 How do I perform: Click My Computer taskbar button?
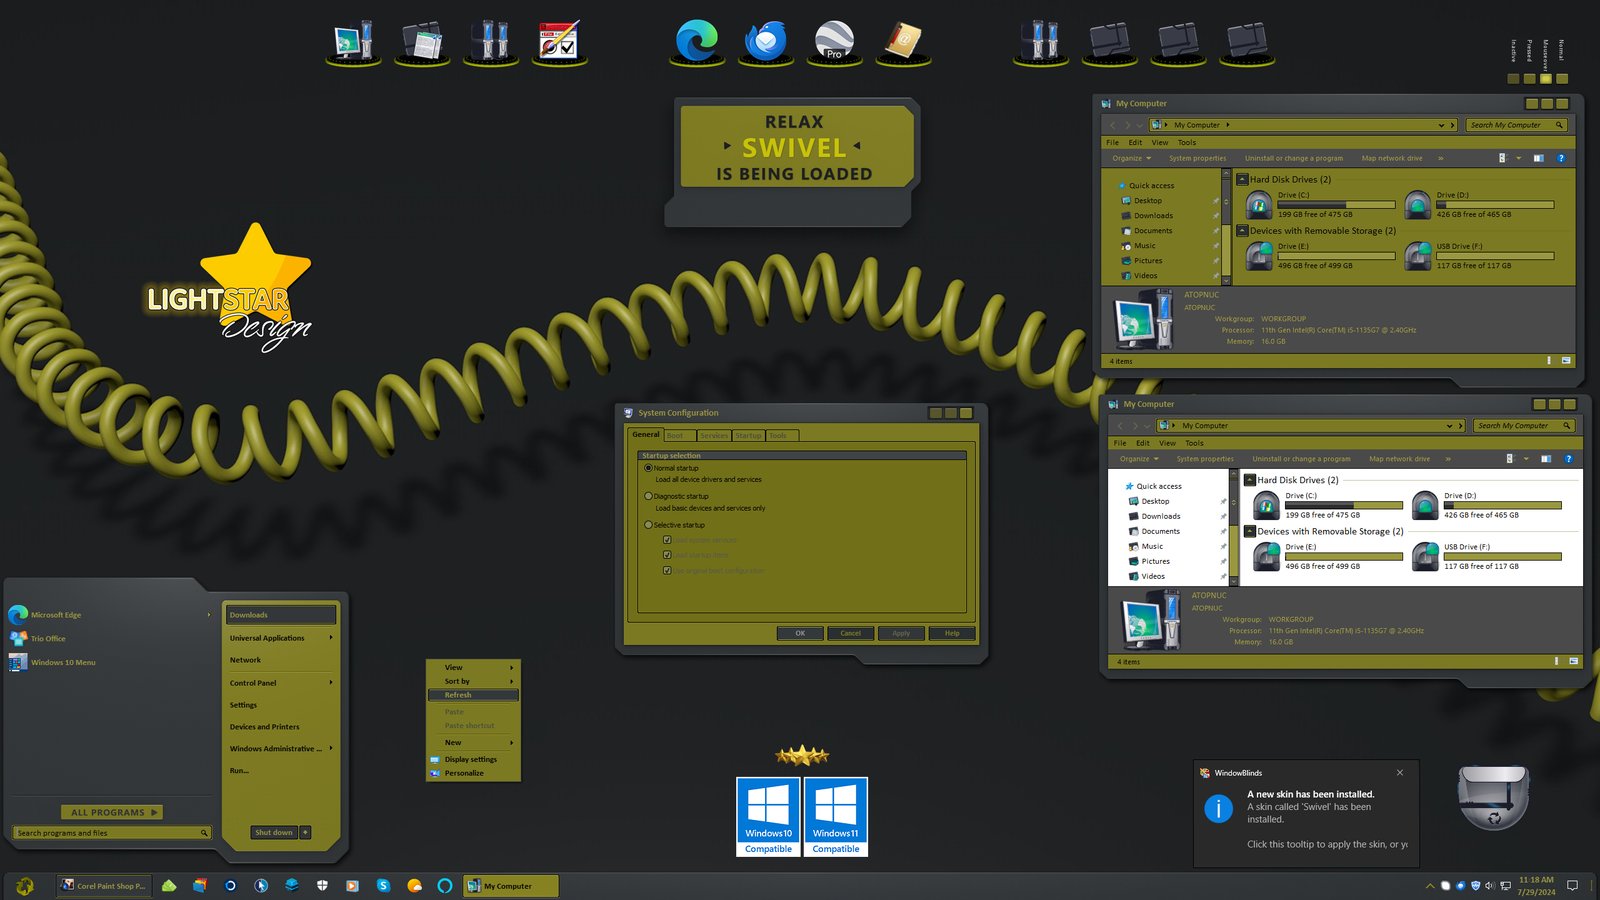coord(510,885)
